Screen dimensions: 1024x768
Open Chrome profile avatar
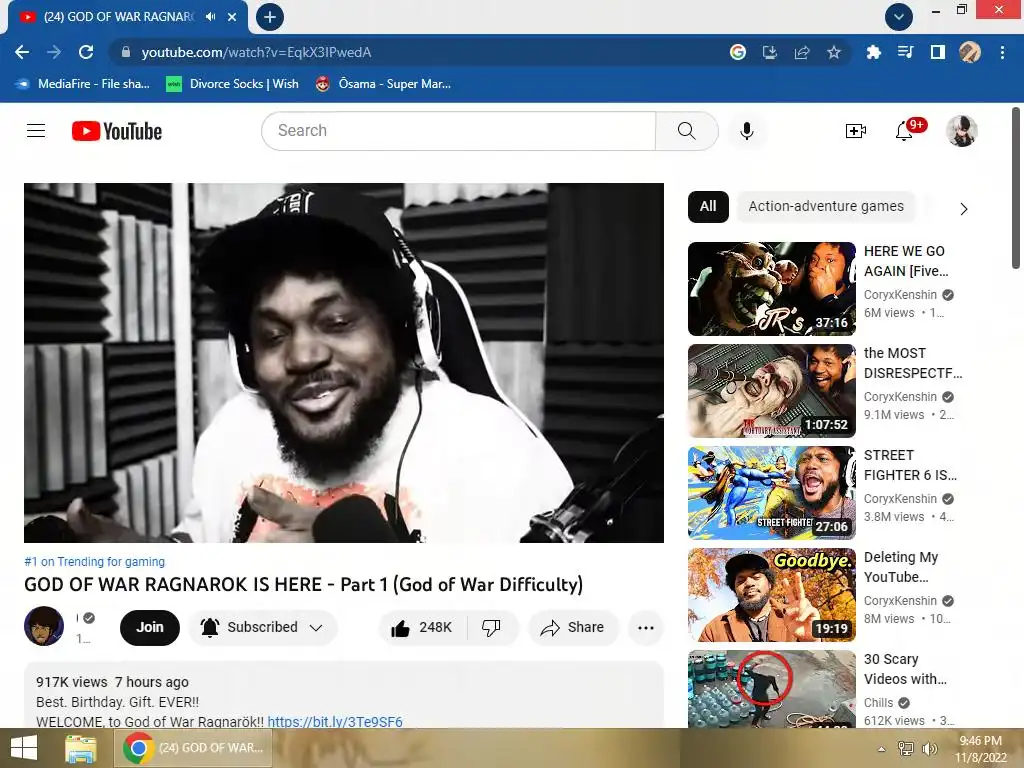tap(970, 52)
